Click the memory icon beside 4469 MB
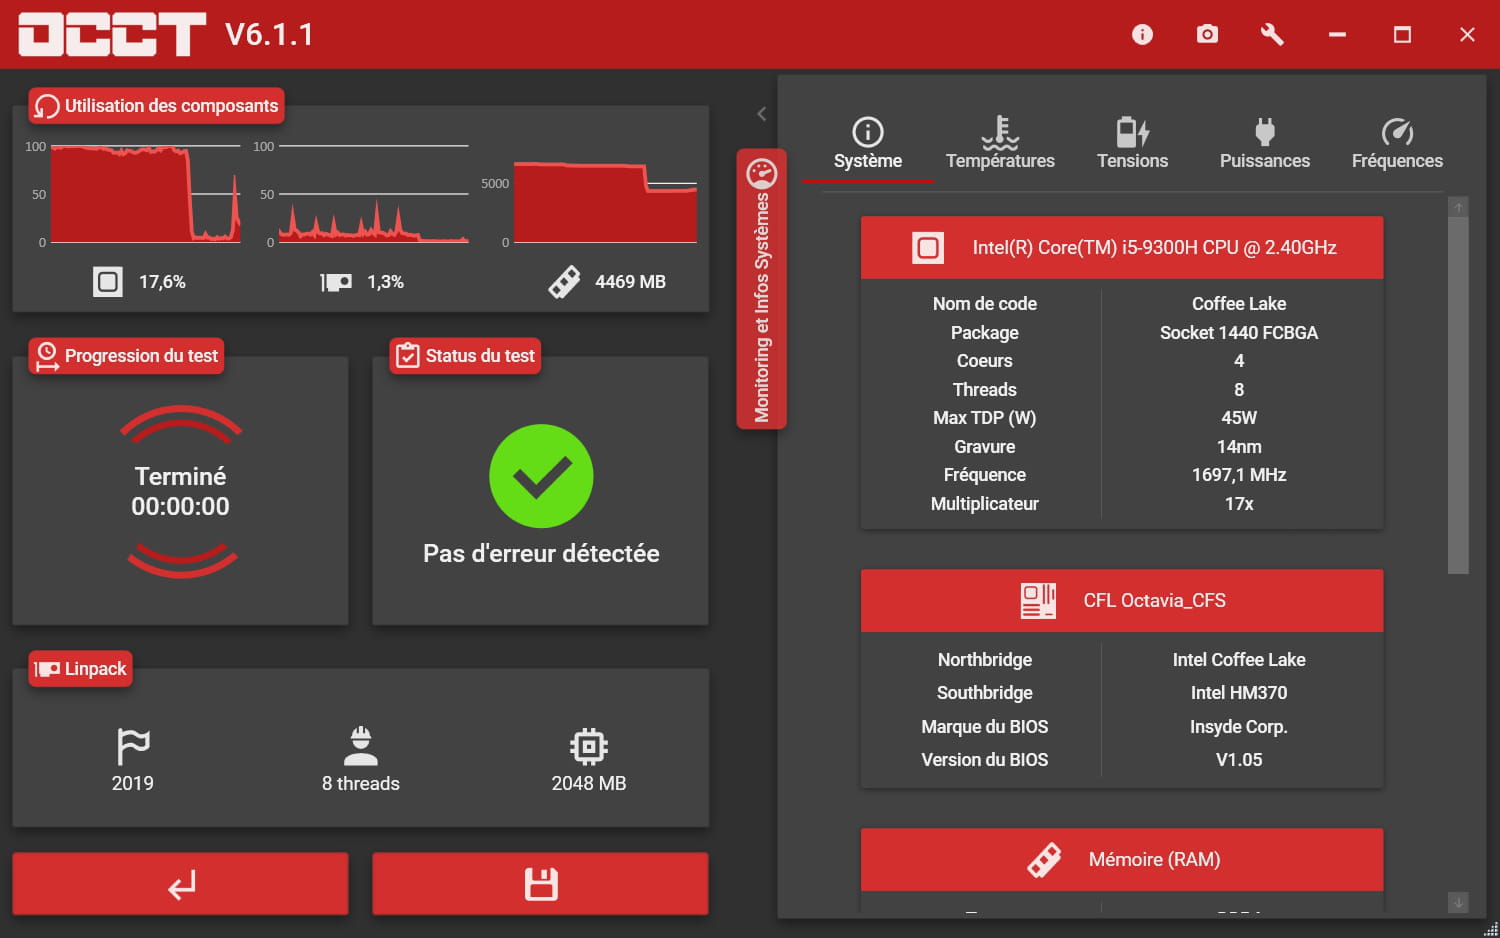This screenshot has height=938, width=1500. (565, 282)
